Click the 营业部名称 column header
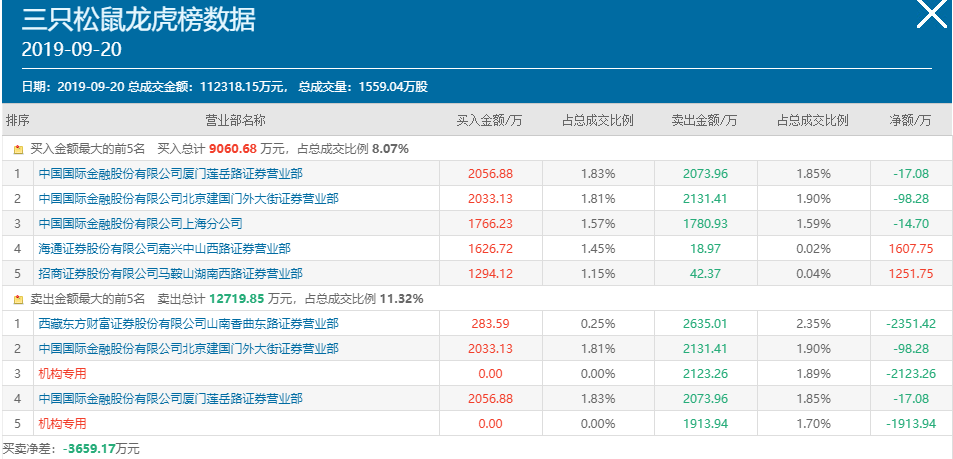Screen dimensions: 953x459 [235, 120]
